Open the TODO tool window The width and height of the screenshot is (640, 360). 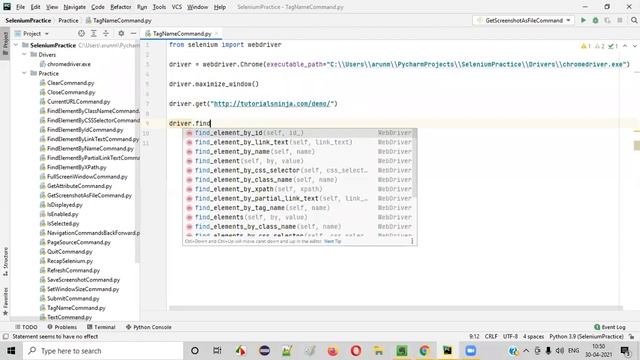point(26,327)
